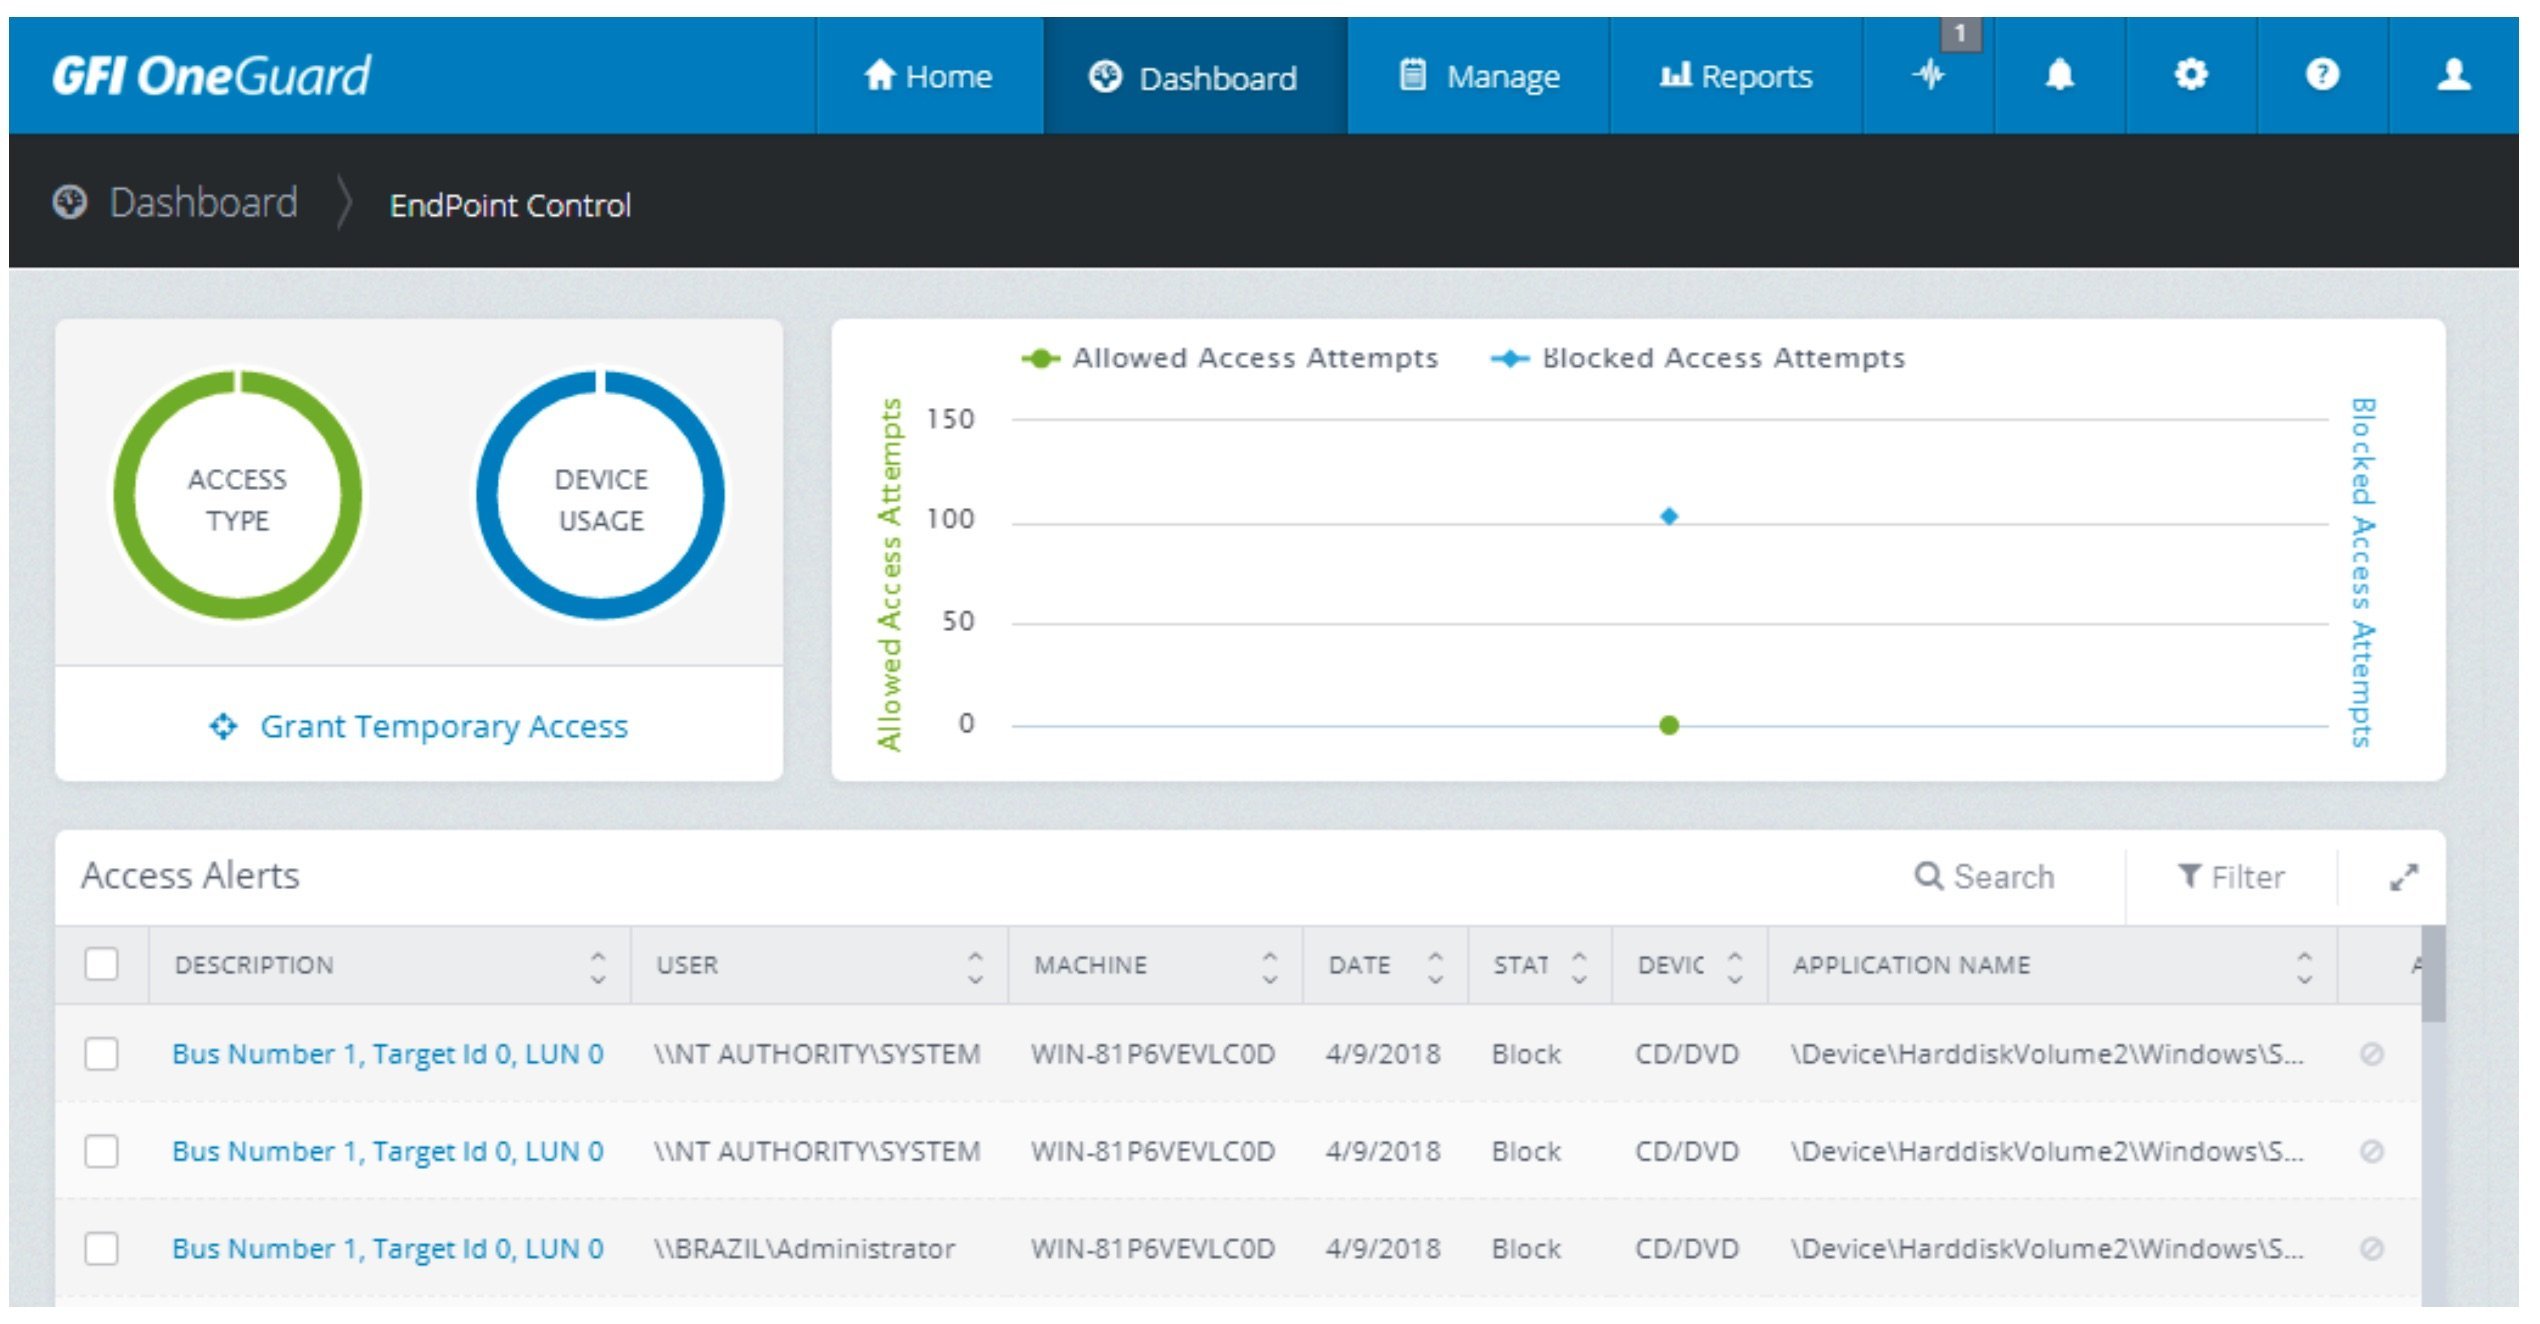Screen dimensions: 2540x1324
Task: Open the Filter button in Access Alerts
Action: [x=2231, y=877]
